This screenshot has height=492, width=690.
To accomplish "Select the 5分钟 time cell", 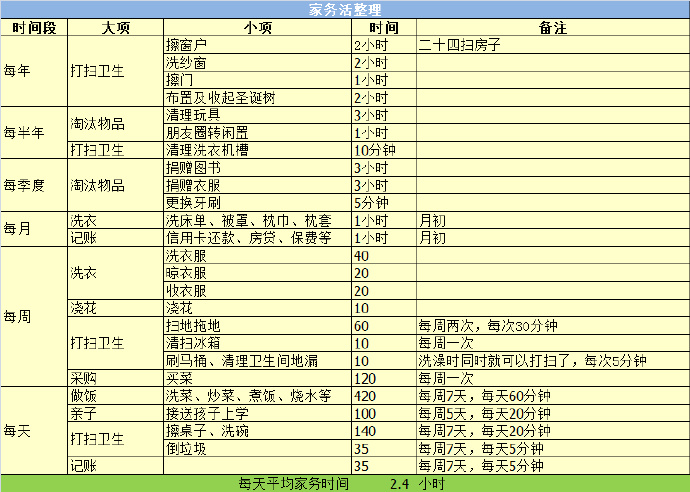I will 384,203.
